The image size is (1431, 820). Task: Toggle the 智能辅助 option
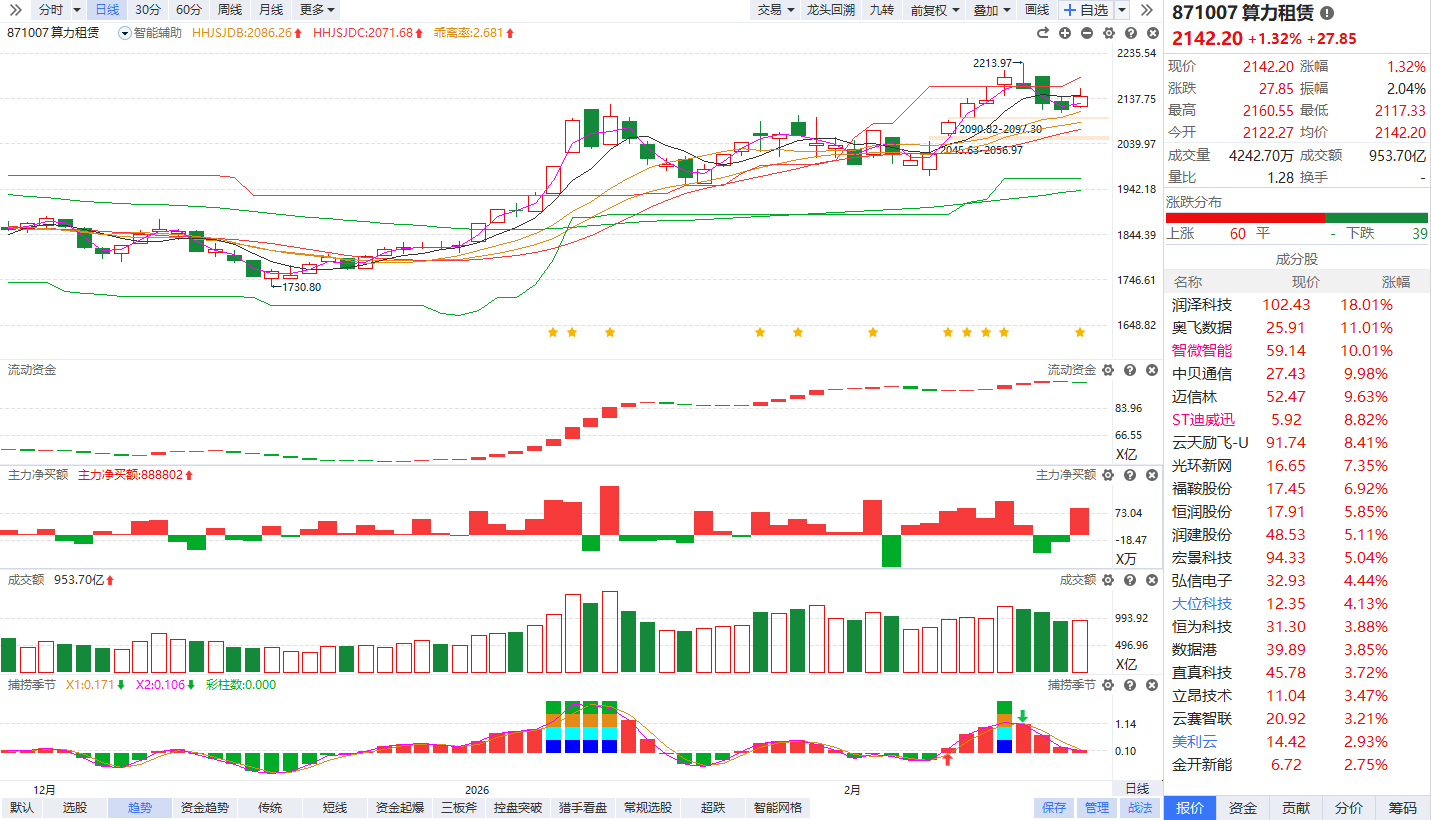pyautogui.click(x=151, y=33)
